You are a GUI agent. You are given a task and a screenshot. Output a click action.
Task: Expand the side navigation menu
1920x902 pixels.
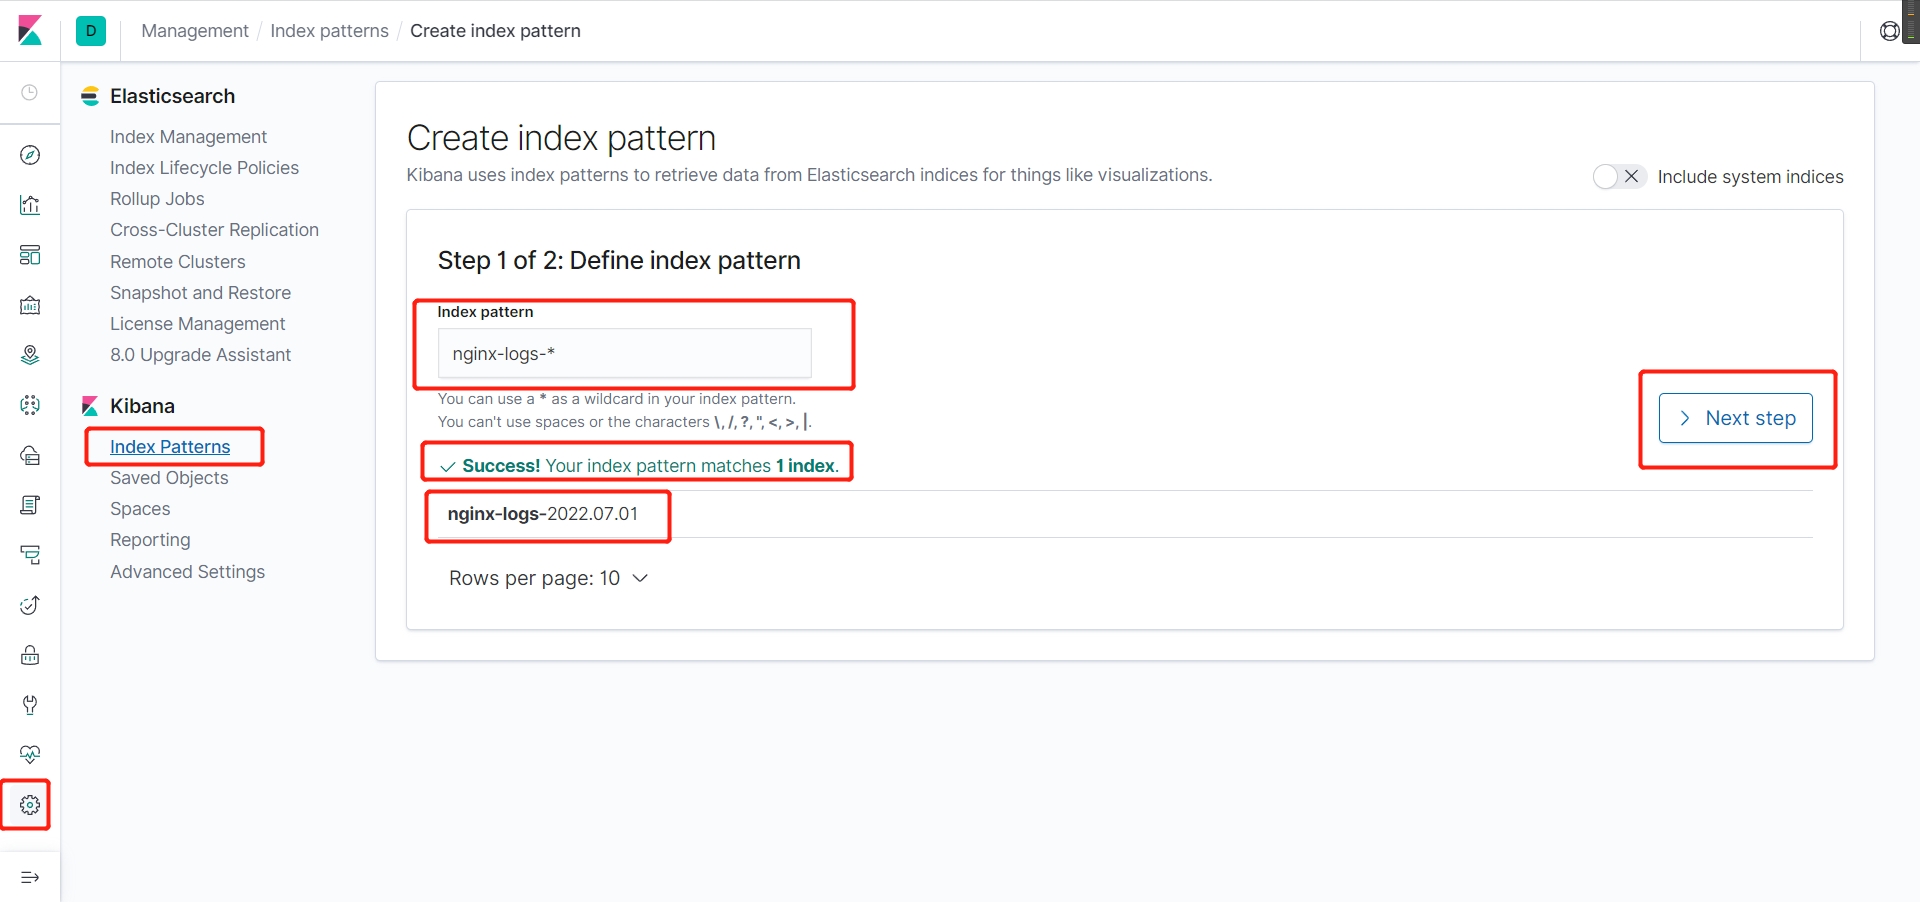pyautogui.click(x=30, y=877)
